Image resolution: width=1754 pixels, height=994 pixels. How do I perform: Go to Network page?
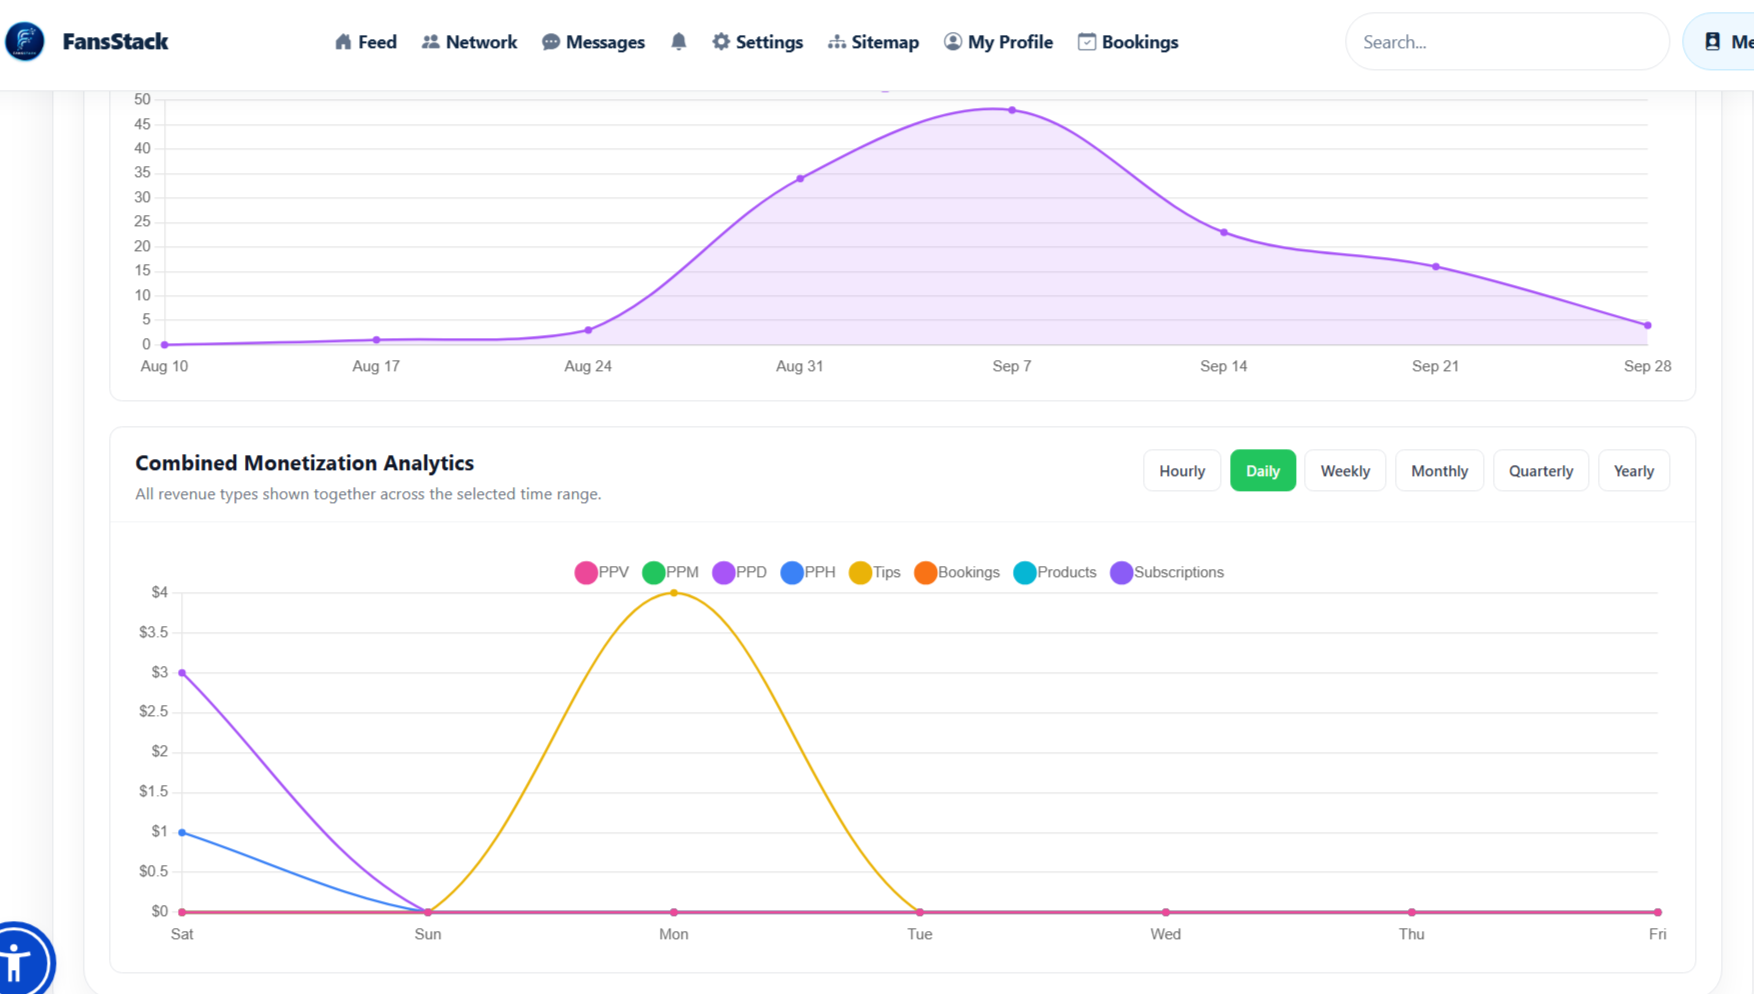[469, 42]
